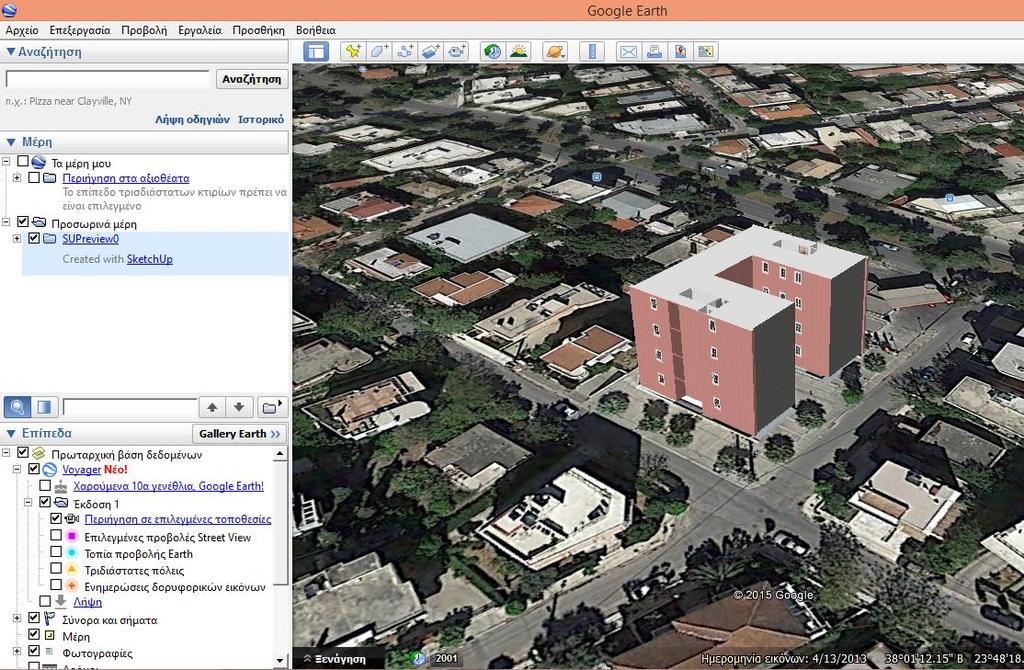Open the Επεξεργασία menu

point(80,30)
